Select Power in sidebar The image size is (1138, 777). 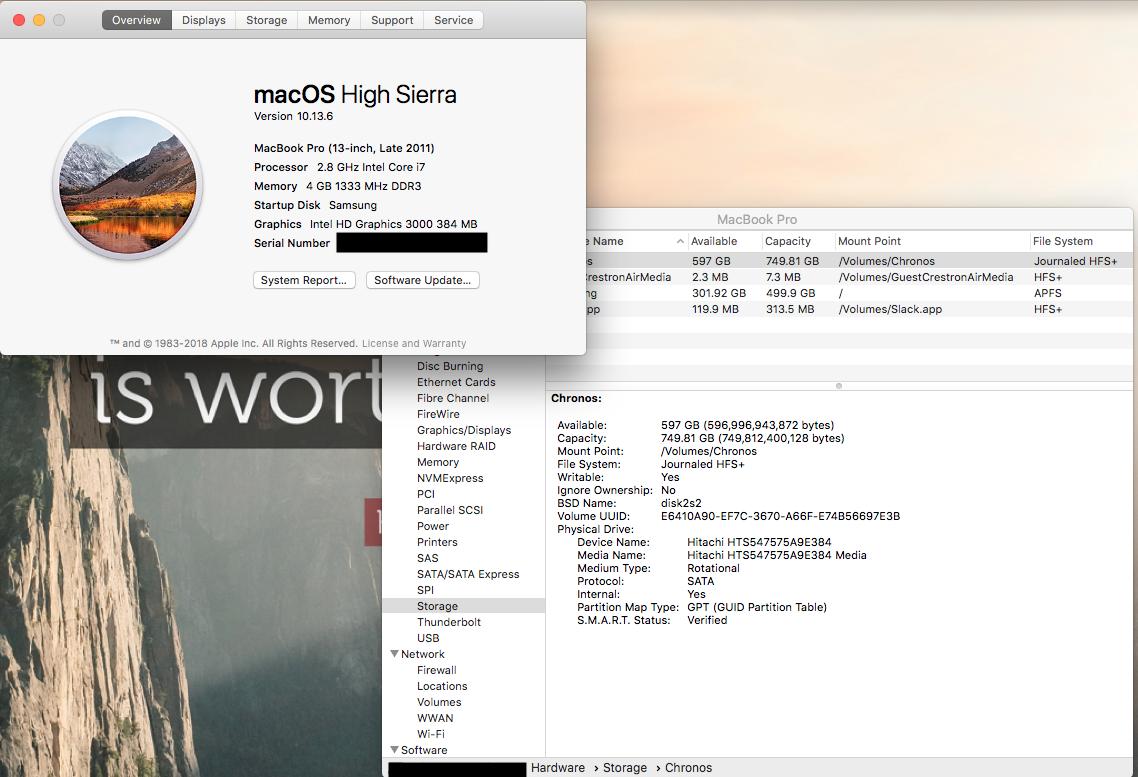(x=433, y=525)
